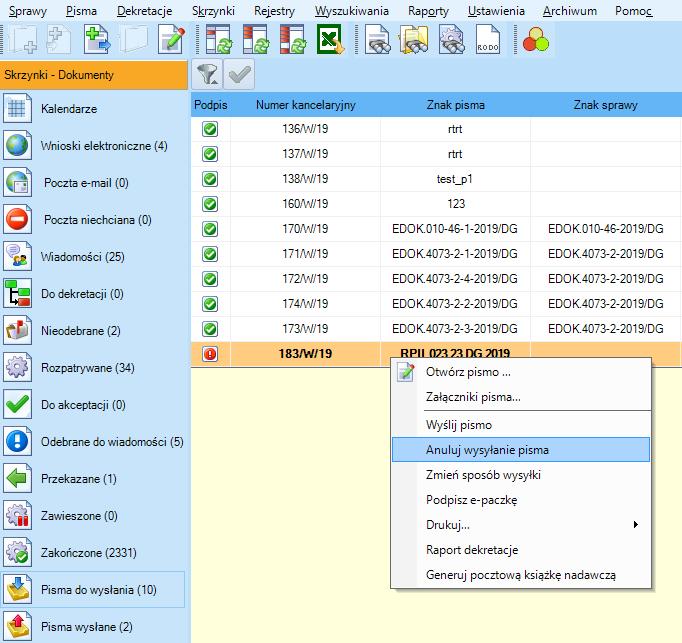Click the three colored circles toolbar icon
Screen dimensions: 682x643
point(536,40)
